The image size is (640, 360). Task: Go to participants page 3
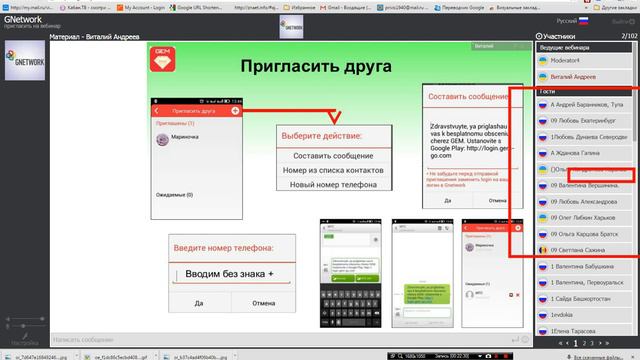[592, 343]
